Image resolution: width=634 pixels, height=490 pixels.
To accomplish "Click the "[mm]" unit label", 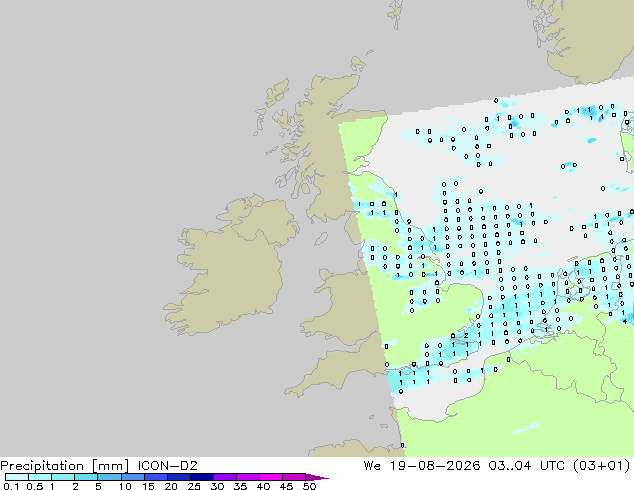I will [x=110, y=466].
